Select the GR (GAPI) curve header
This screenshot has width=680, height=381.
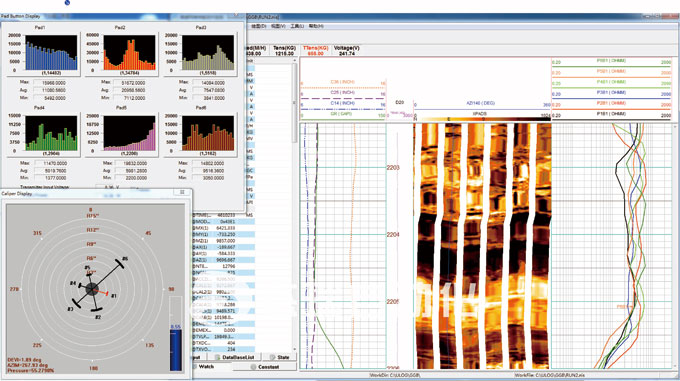343,114
